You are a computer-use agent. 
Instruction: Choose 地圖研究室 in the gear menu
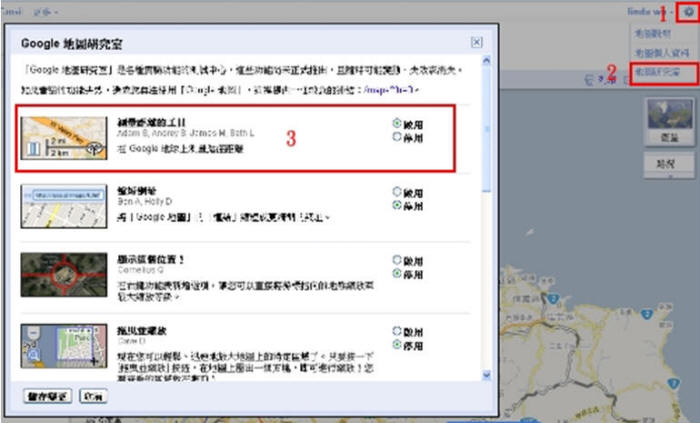point(658,72)
